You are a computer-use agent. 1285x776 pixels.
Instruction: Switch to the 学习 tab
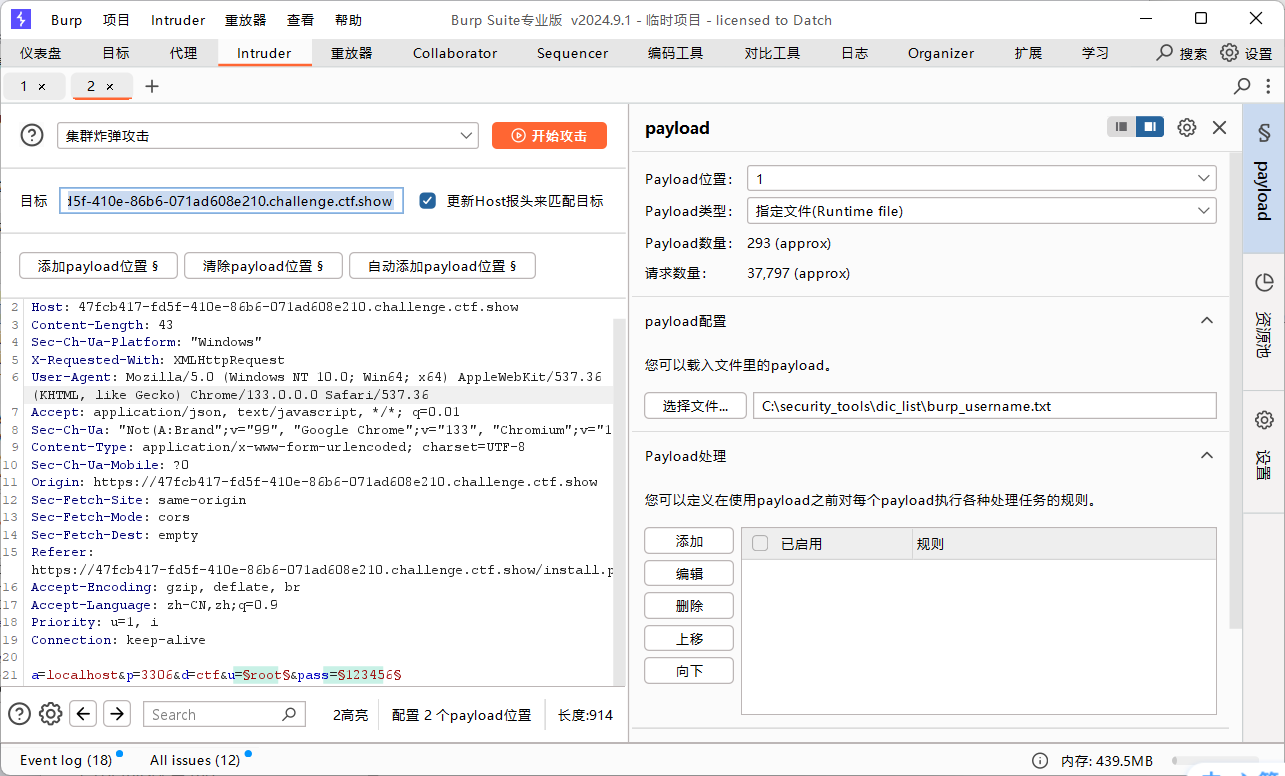coord(1095,53)
